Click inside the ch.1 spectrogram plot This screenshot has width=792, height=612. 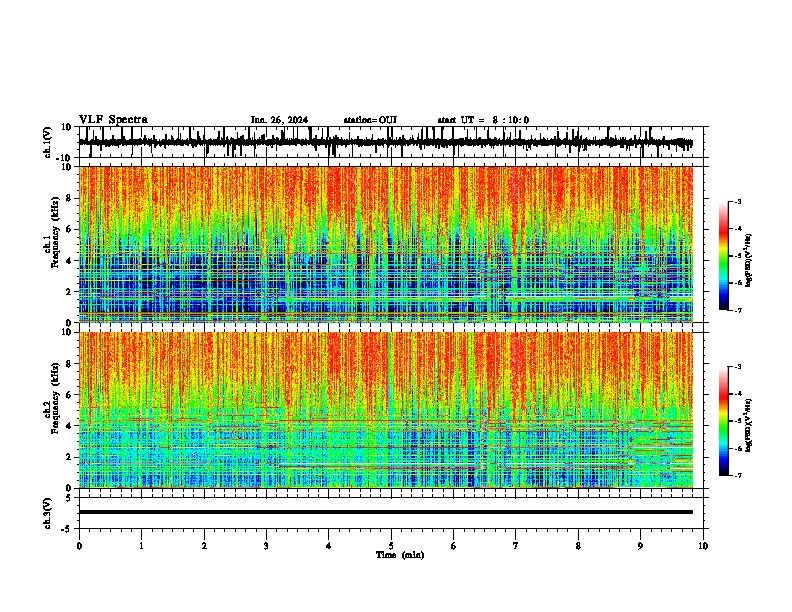(x=386, y=244)
